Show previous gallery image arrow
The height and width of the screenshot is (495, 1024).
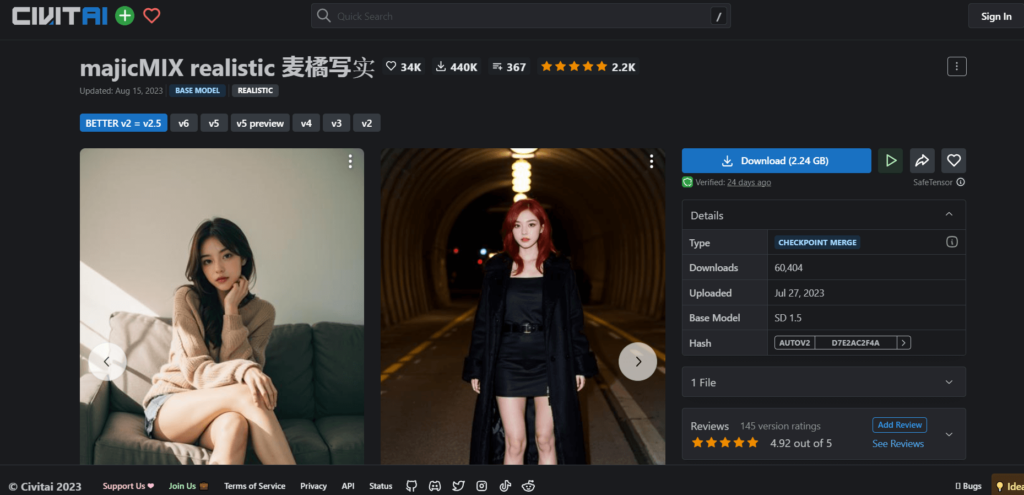107,362
